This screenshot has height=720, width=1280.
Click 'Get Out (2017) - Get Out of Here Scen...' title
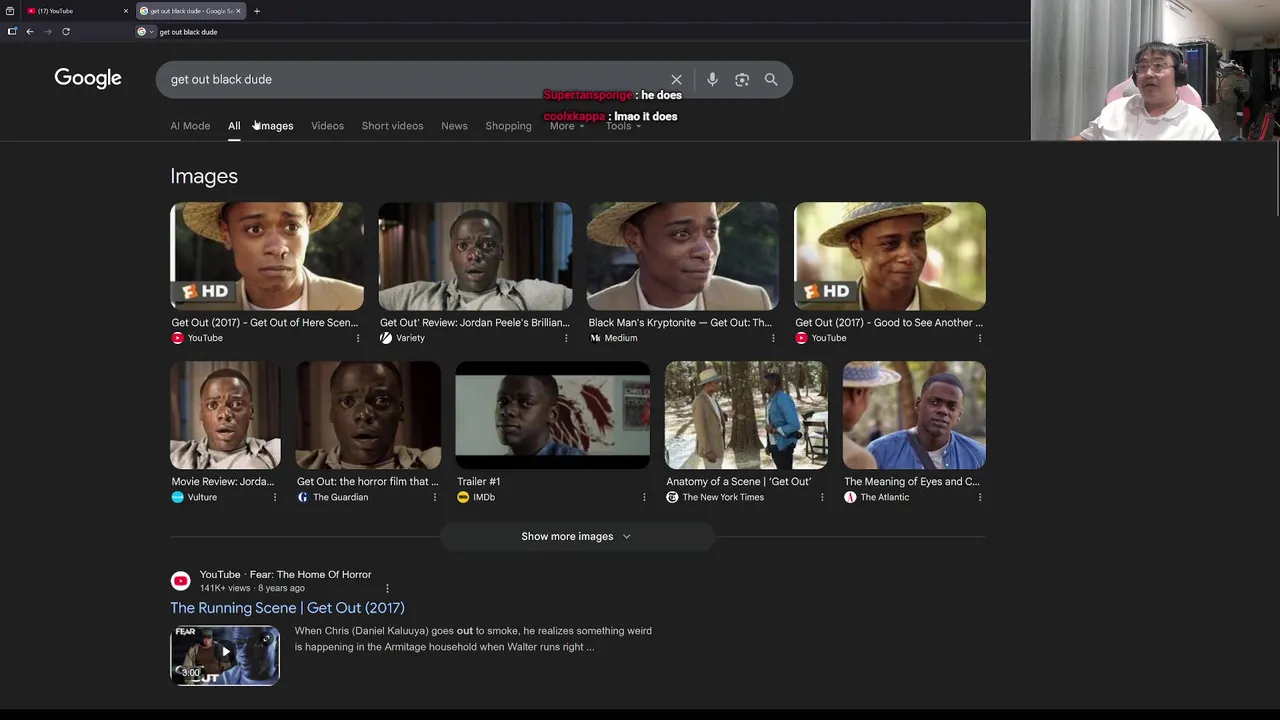click(265, 323)
